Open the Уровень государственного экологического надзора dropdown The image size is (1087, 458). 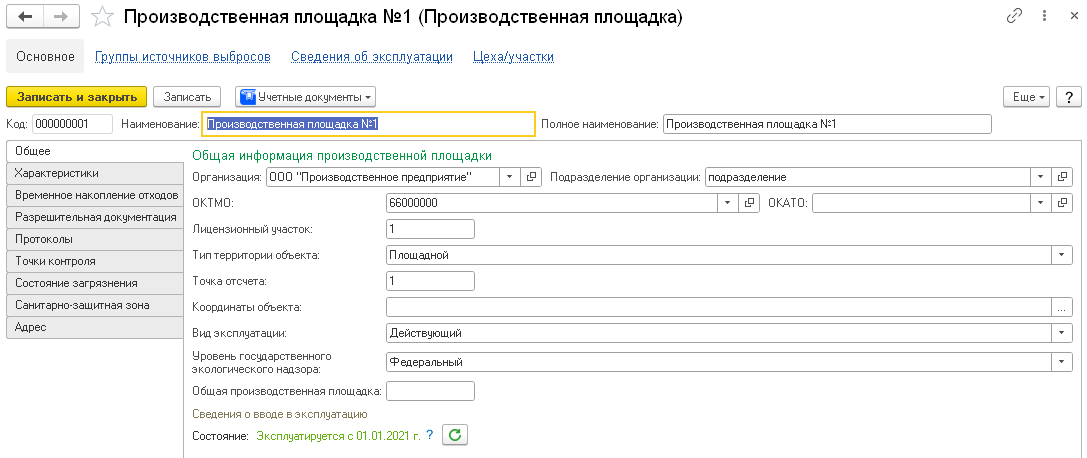tap(1062, 362)
